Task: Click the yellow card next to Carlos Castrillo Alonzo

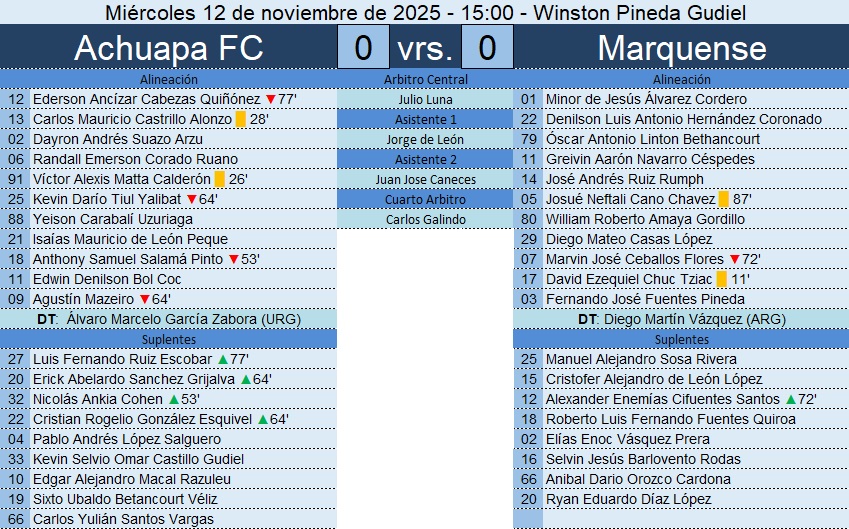Action: (x=240, y=119)
